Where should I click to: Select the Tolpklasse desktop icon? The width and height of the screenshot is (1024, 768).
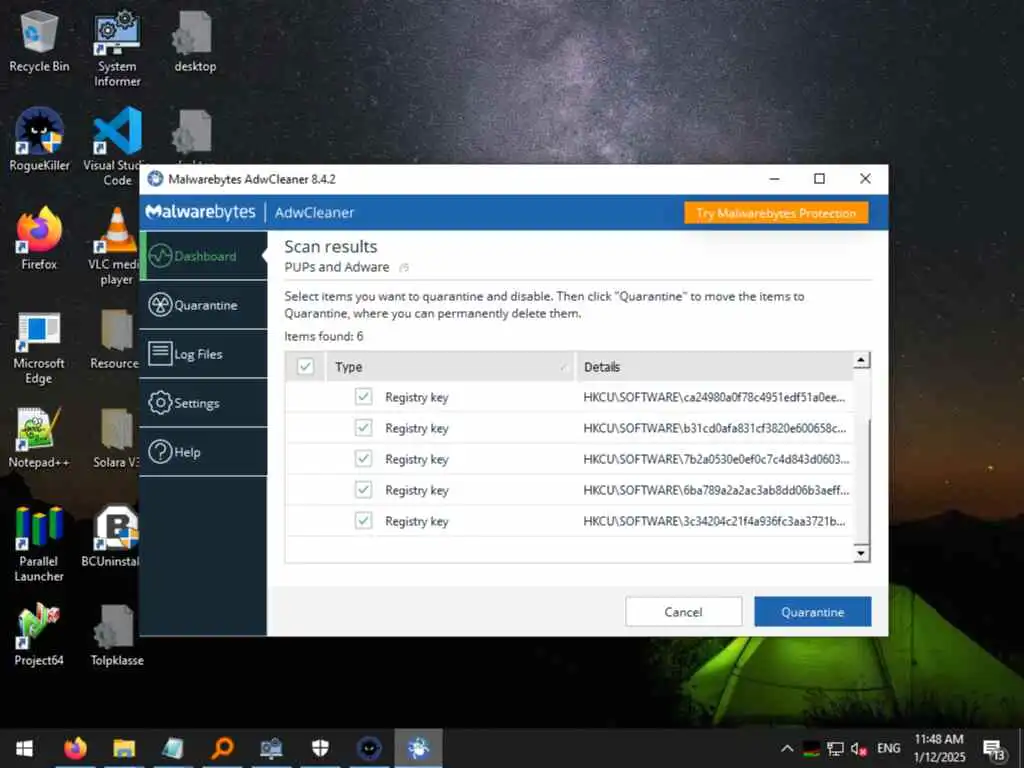click(x=117, y=635)
